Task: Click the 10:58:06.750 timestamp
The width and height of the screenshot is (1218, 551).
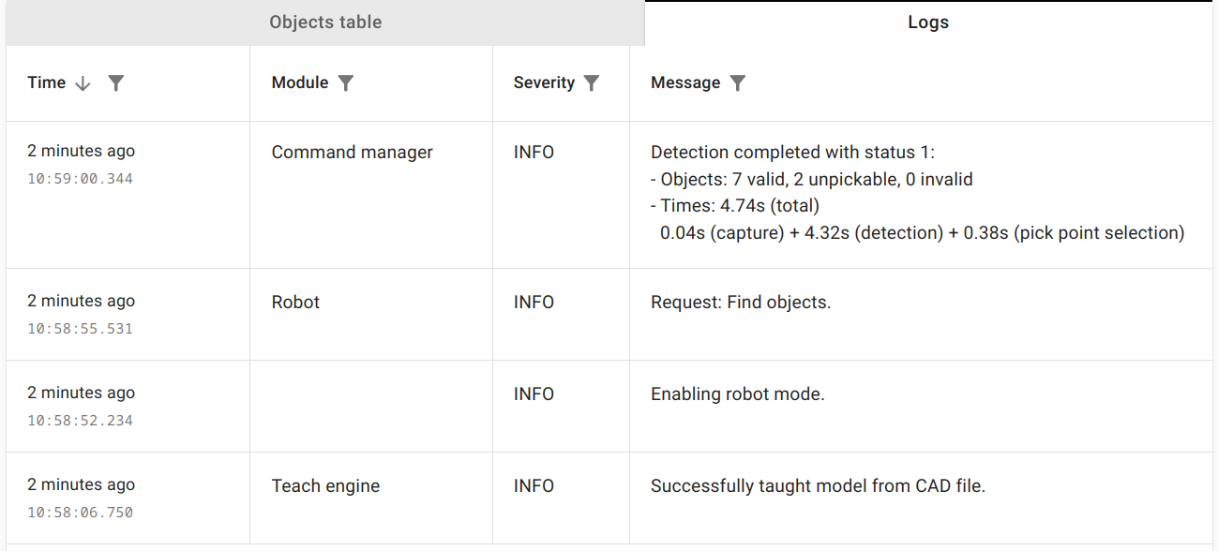Action: [x=80, y=513]
